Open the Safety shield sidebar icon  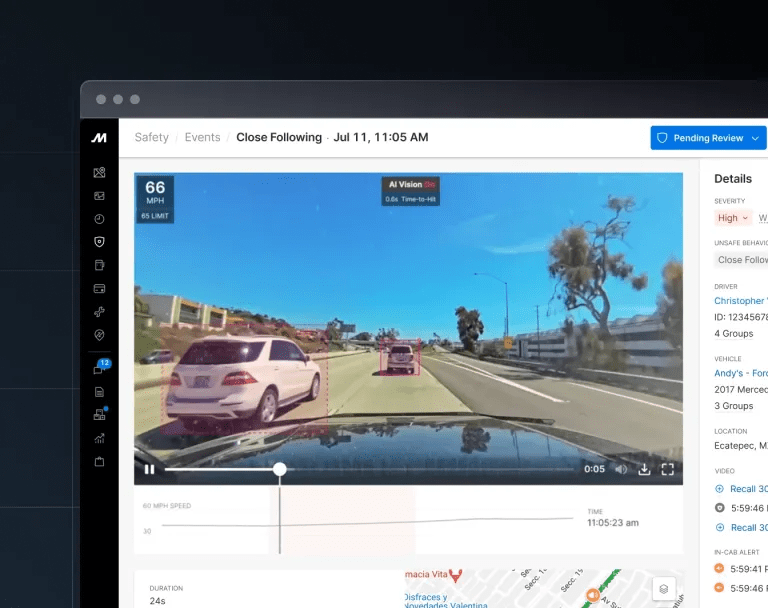(99, 242)
